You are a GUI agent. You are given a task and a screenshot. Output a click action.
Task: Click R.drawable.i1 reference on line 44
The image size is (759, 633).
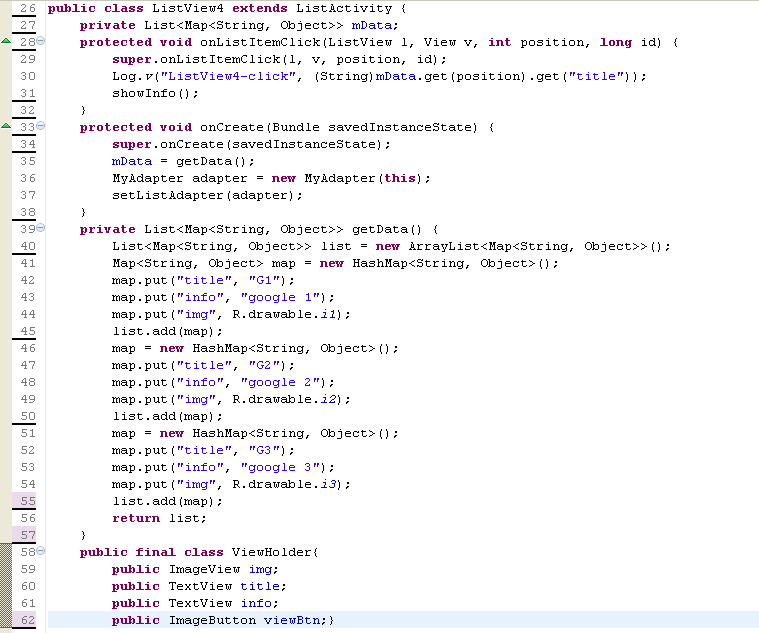[x=284, y=314]
